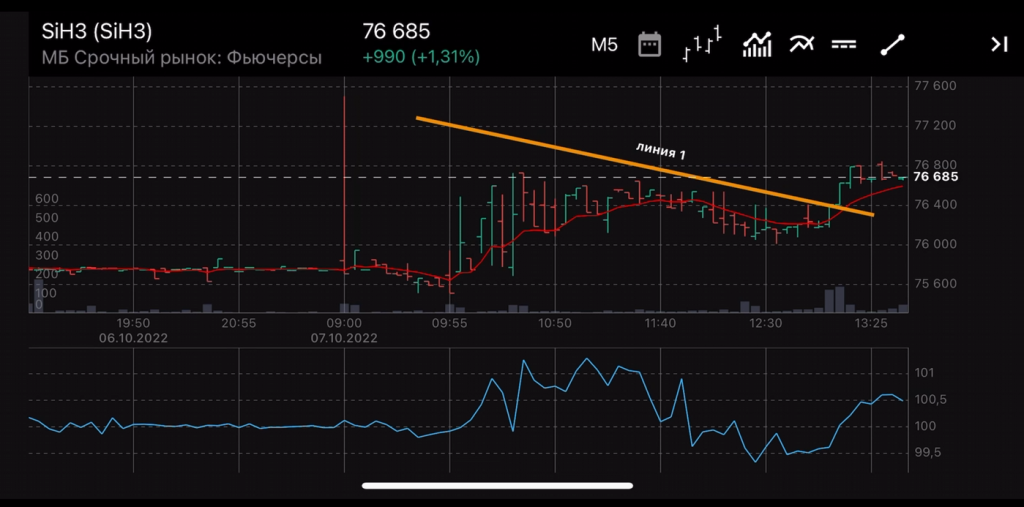Tap the +990 (+1,31%) price change

(x=420, y=58)
